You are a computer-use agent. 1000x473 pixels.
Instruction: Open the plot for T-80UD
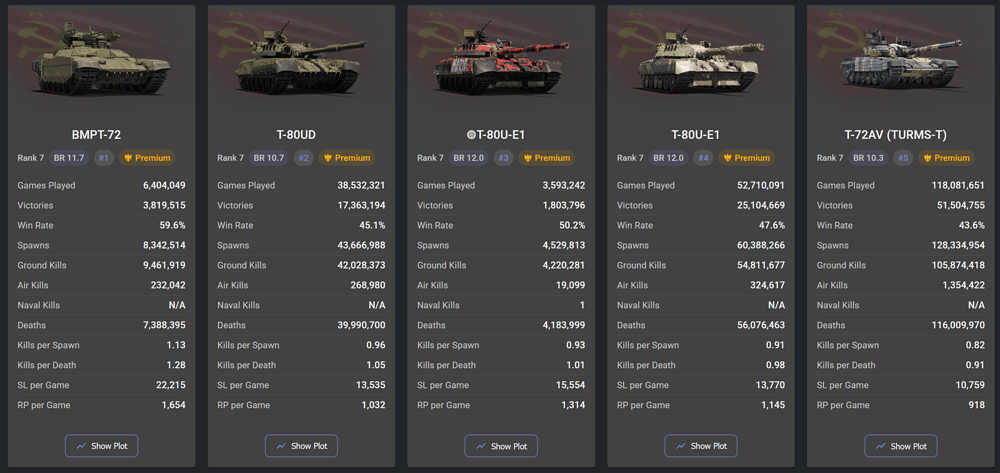pos(301,446)
